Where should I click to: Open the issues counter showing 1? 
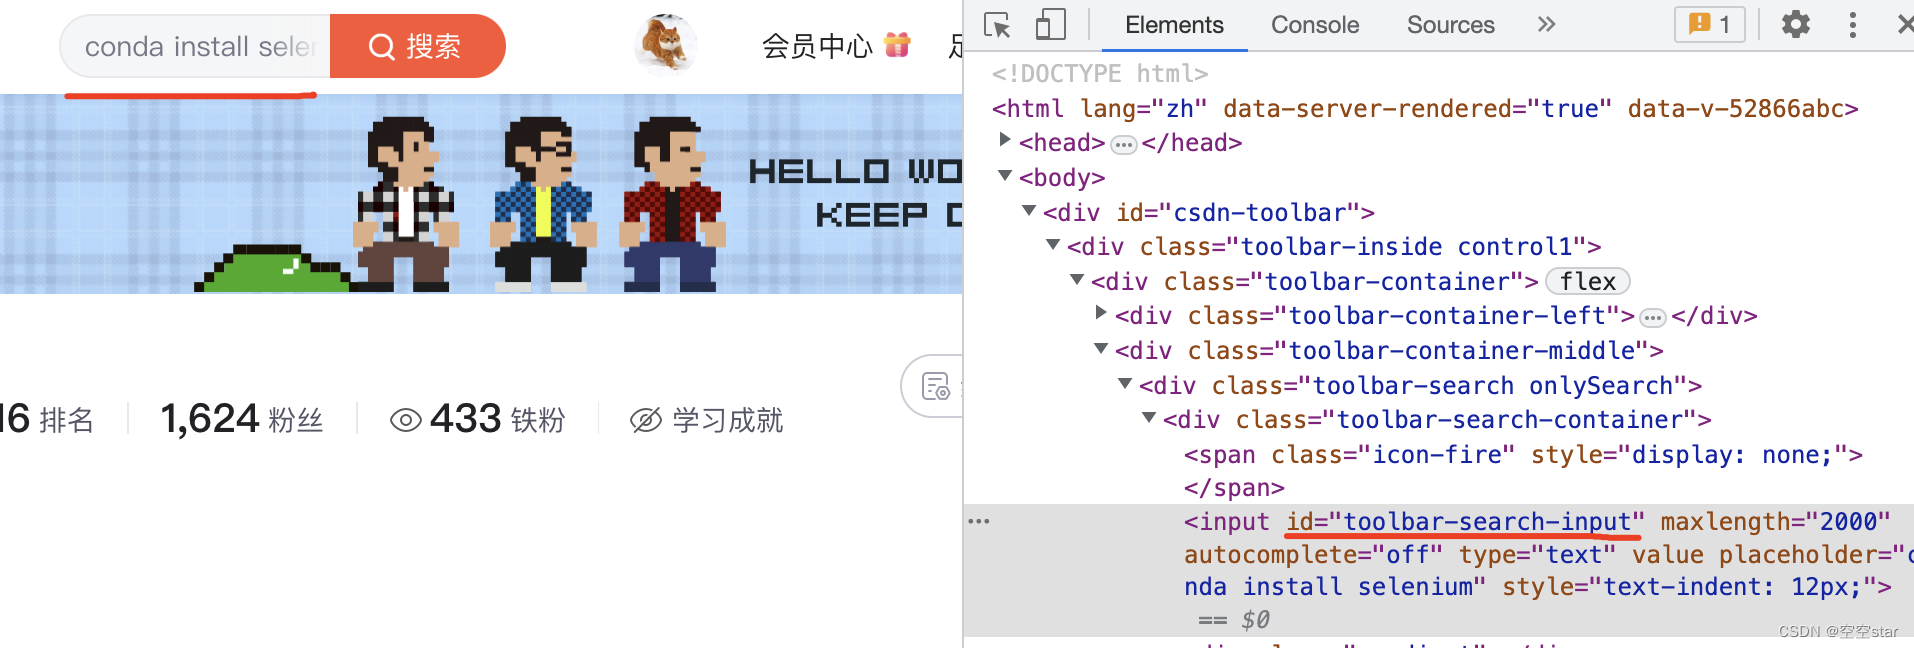[1710, 24]
